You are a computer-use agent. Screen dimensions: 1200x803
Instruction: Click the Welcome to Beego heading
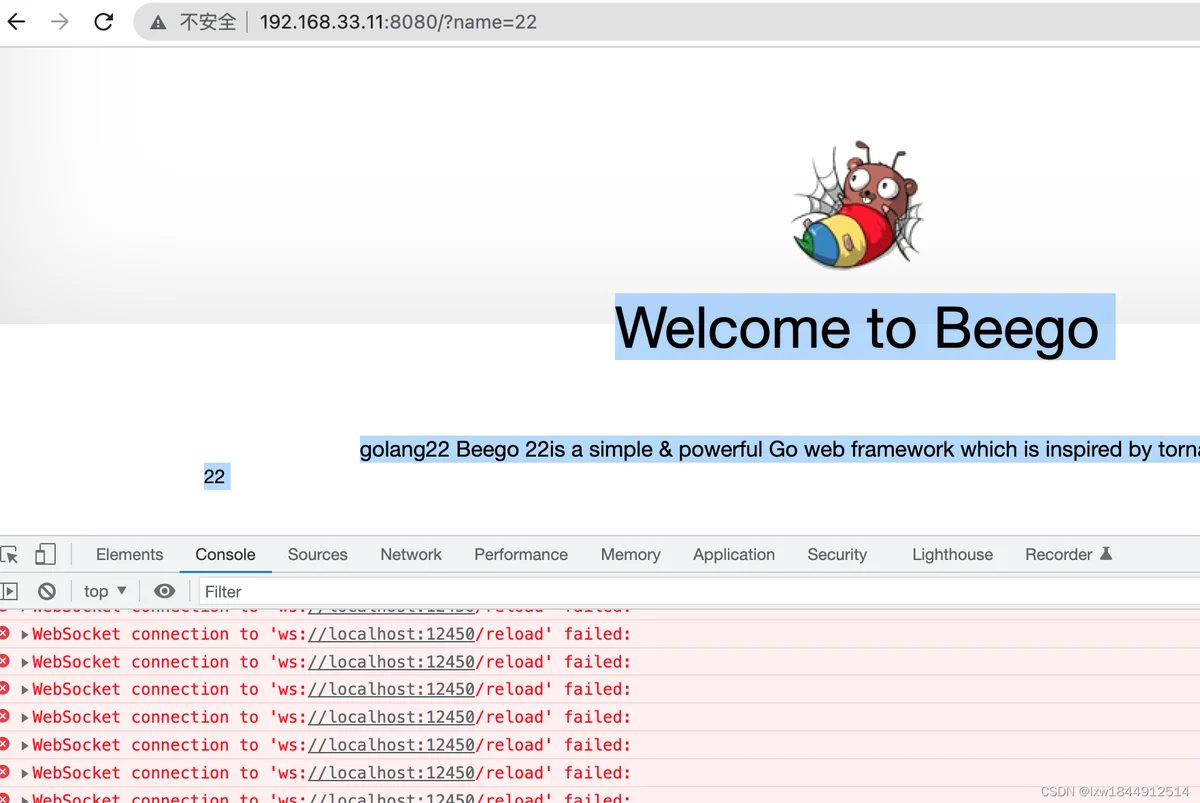(x=857, y=327)
